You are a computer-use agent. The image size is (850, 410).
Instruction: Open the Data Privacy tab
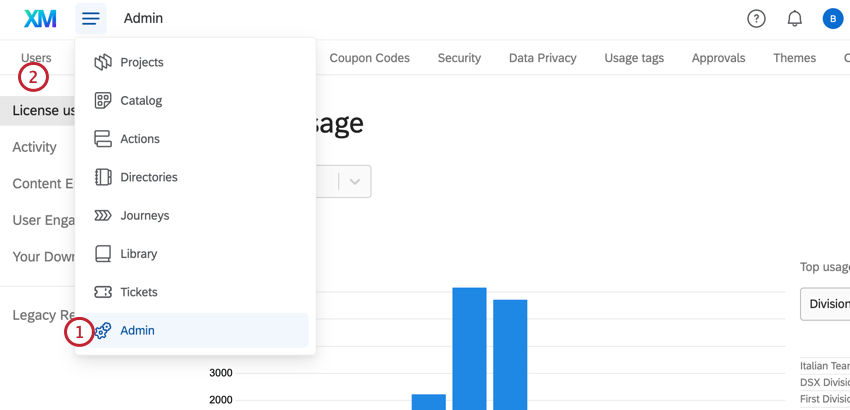pos(543,58)
